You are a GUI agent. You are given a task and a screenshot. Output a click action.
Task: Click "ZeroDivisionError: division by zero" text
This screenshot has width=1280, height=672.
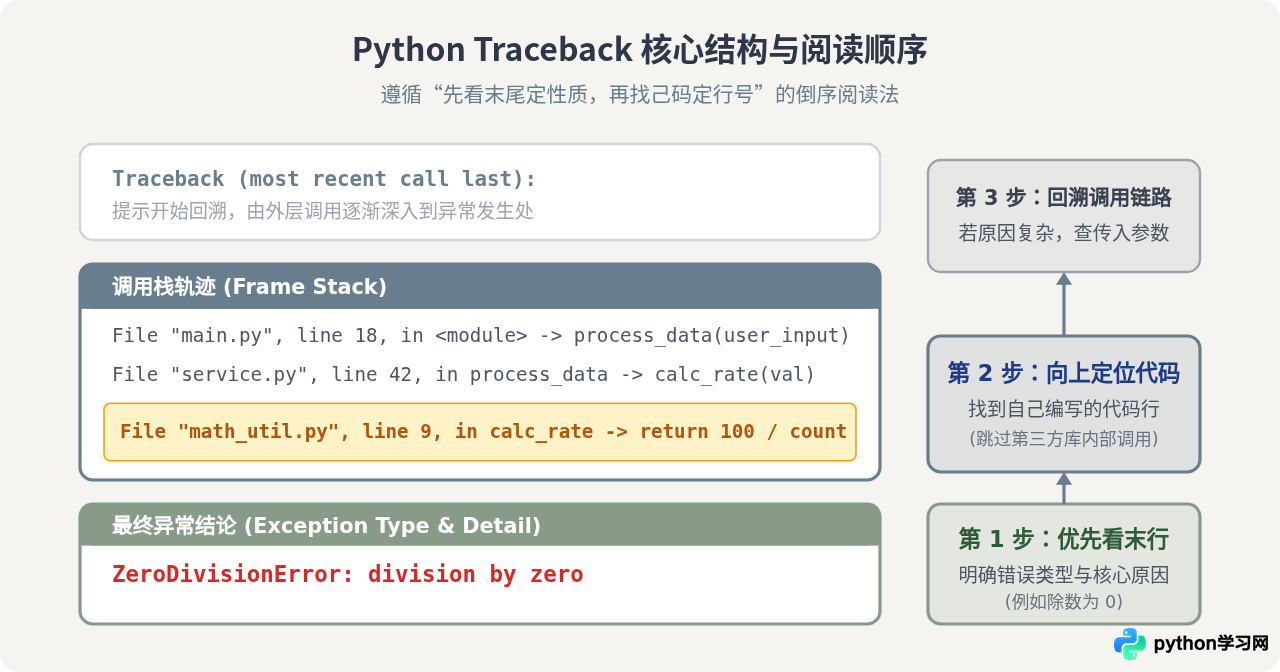click(348, 575)
